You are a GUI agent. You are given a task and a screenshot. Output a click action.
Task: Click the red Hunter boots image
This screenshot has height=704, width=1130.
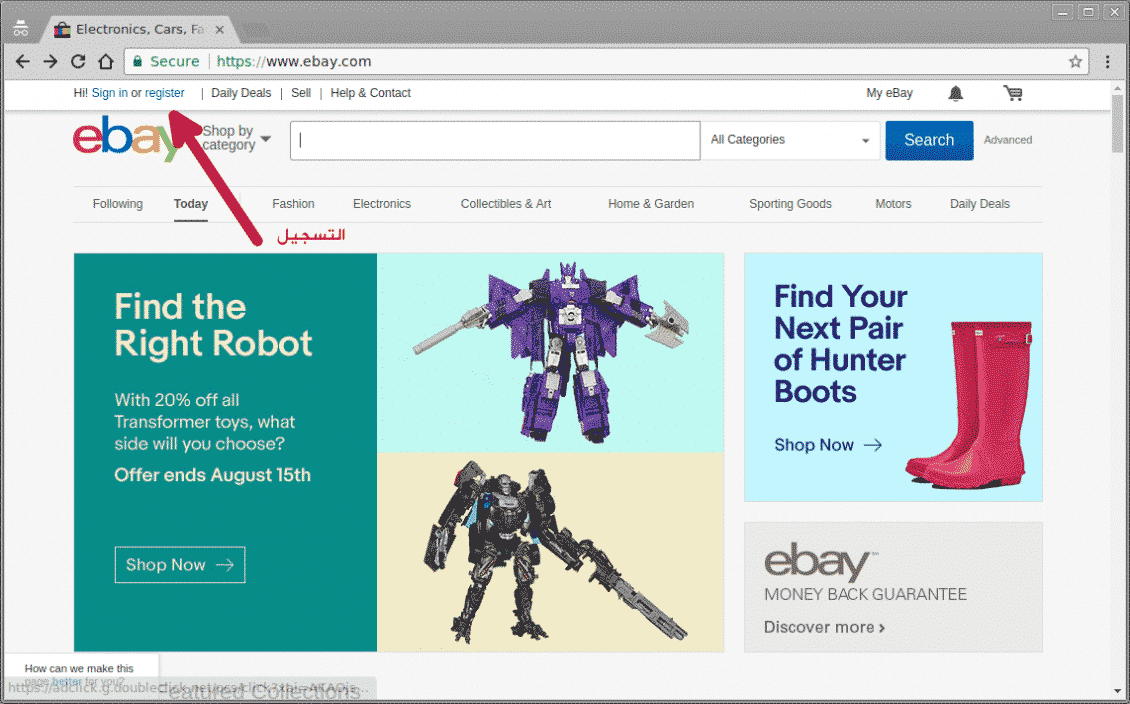969,405
